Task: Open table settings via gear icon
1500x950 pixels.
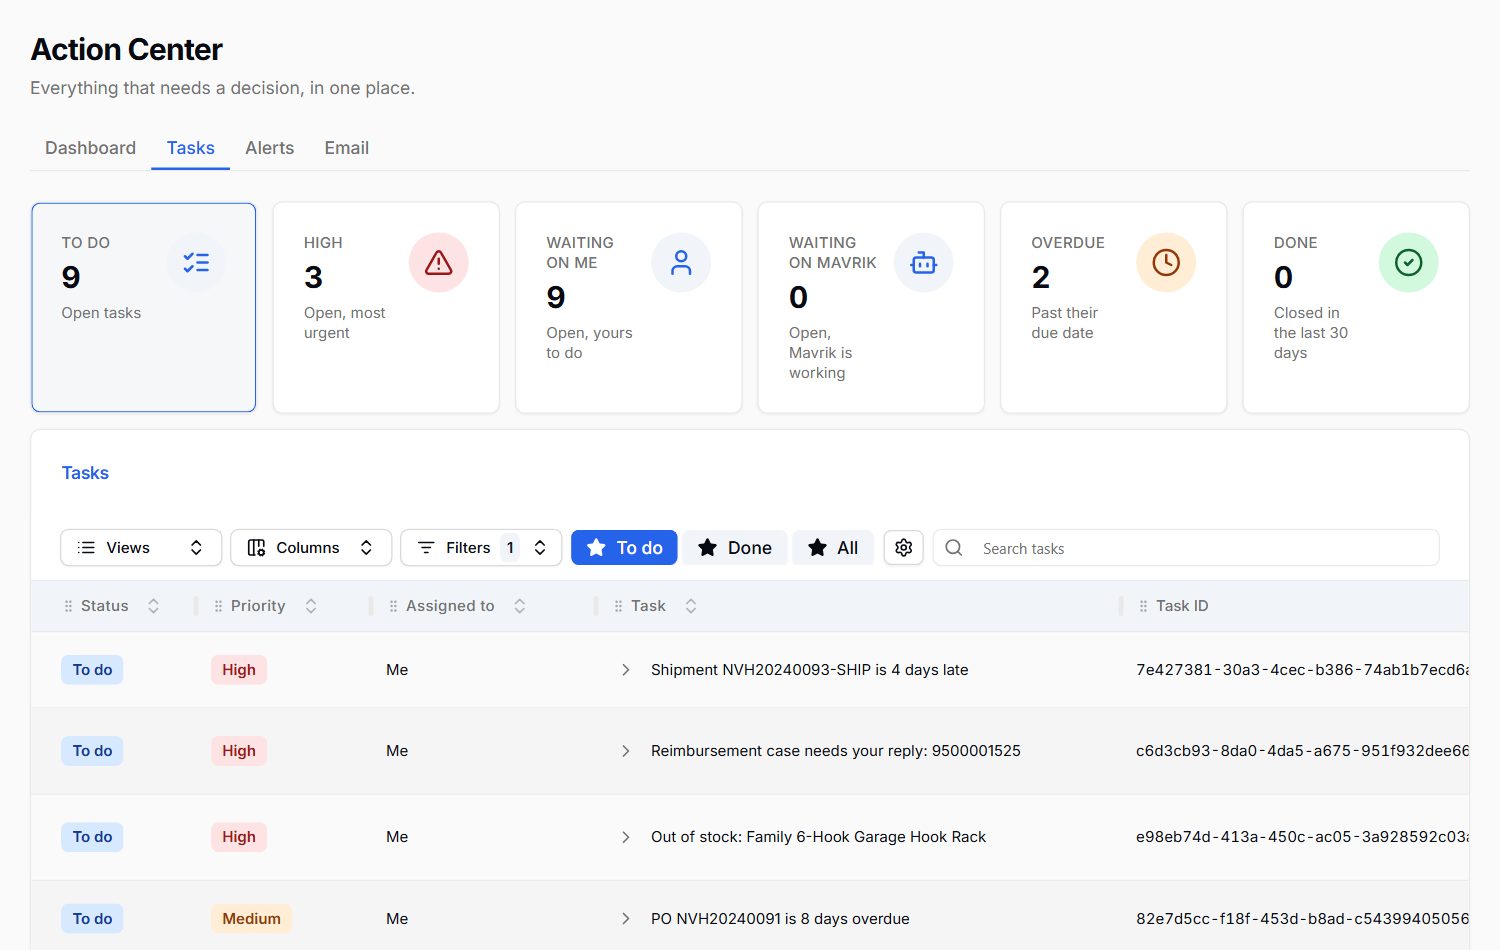Action: (x=903, y=548)
